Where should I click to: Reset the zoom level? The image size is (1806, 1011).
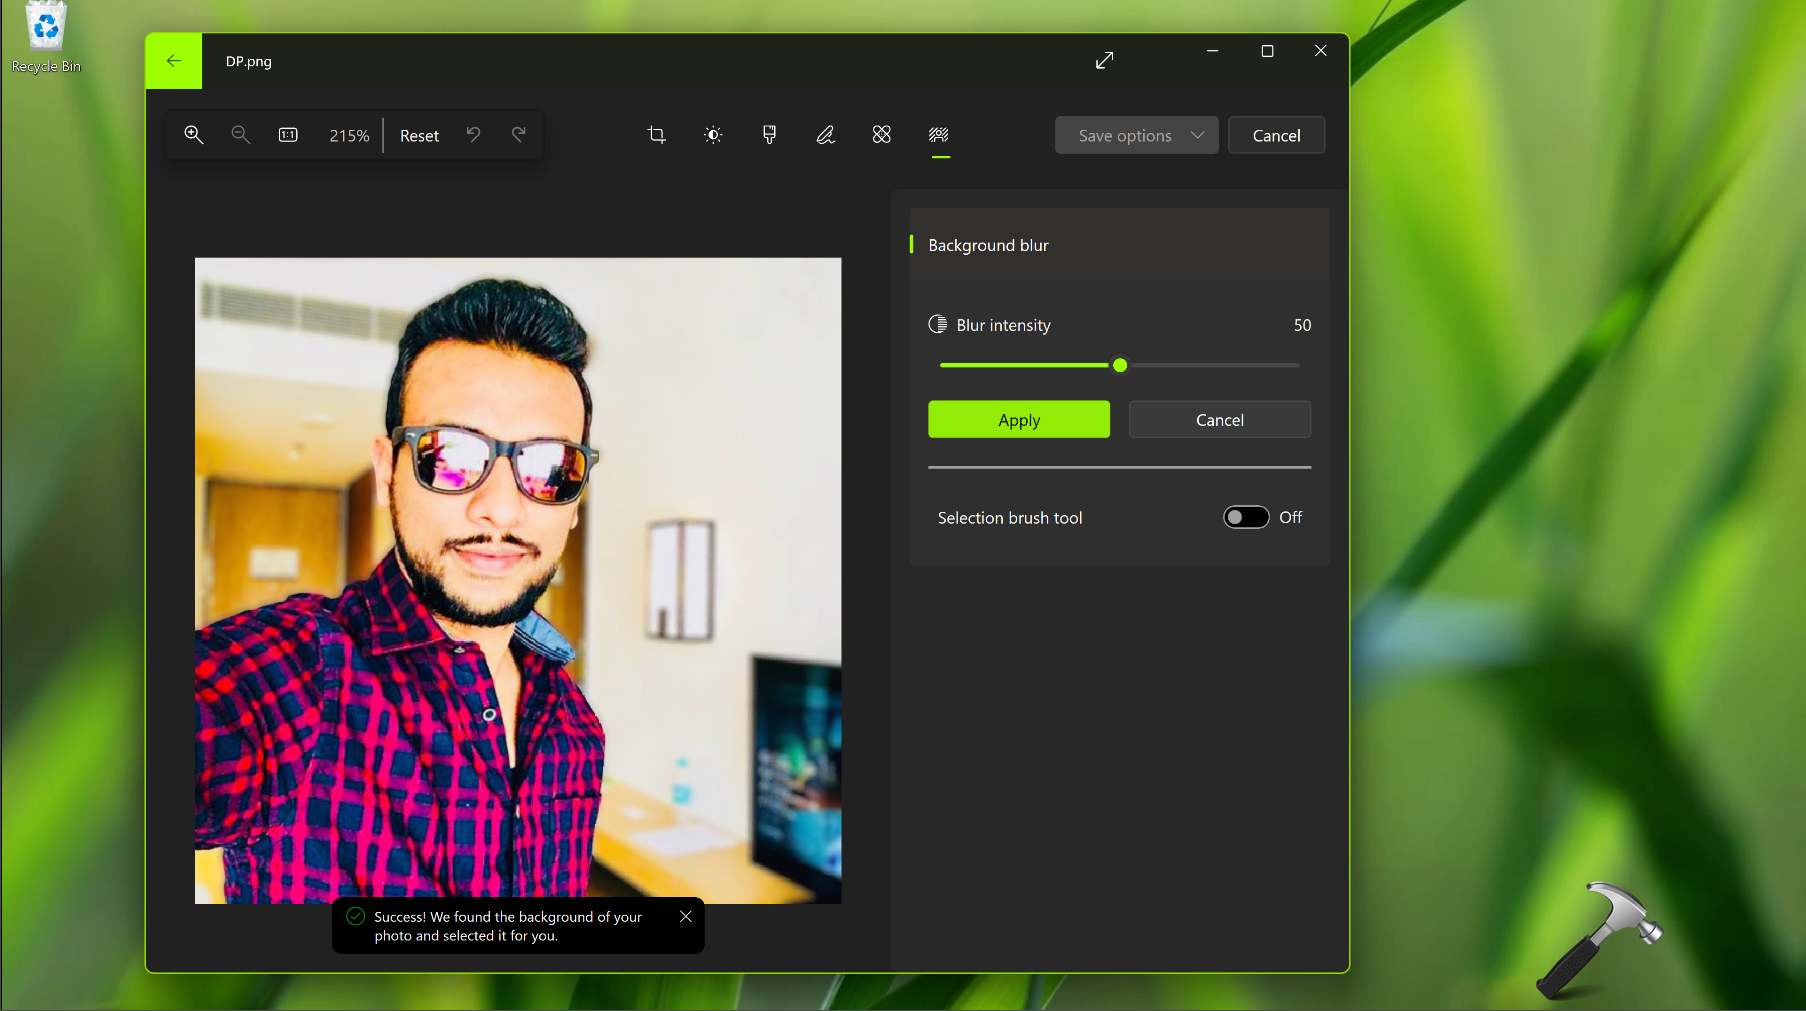click(419, 134)
